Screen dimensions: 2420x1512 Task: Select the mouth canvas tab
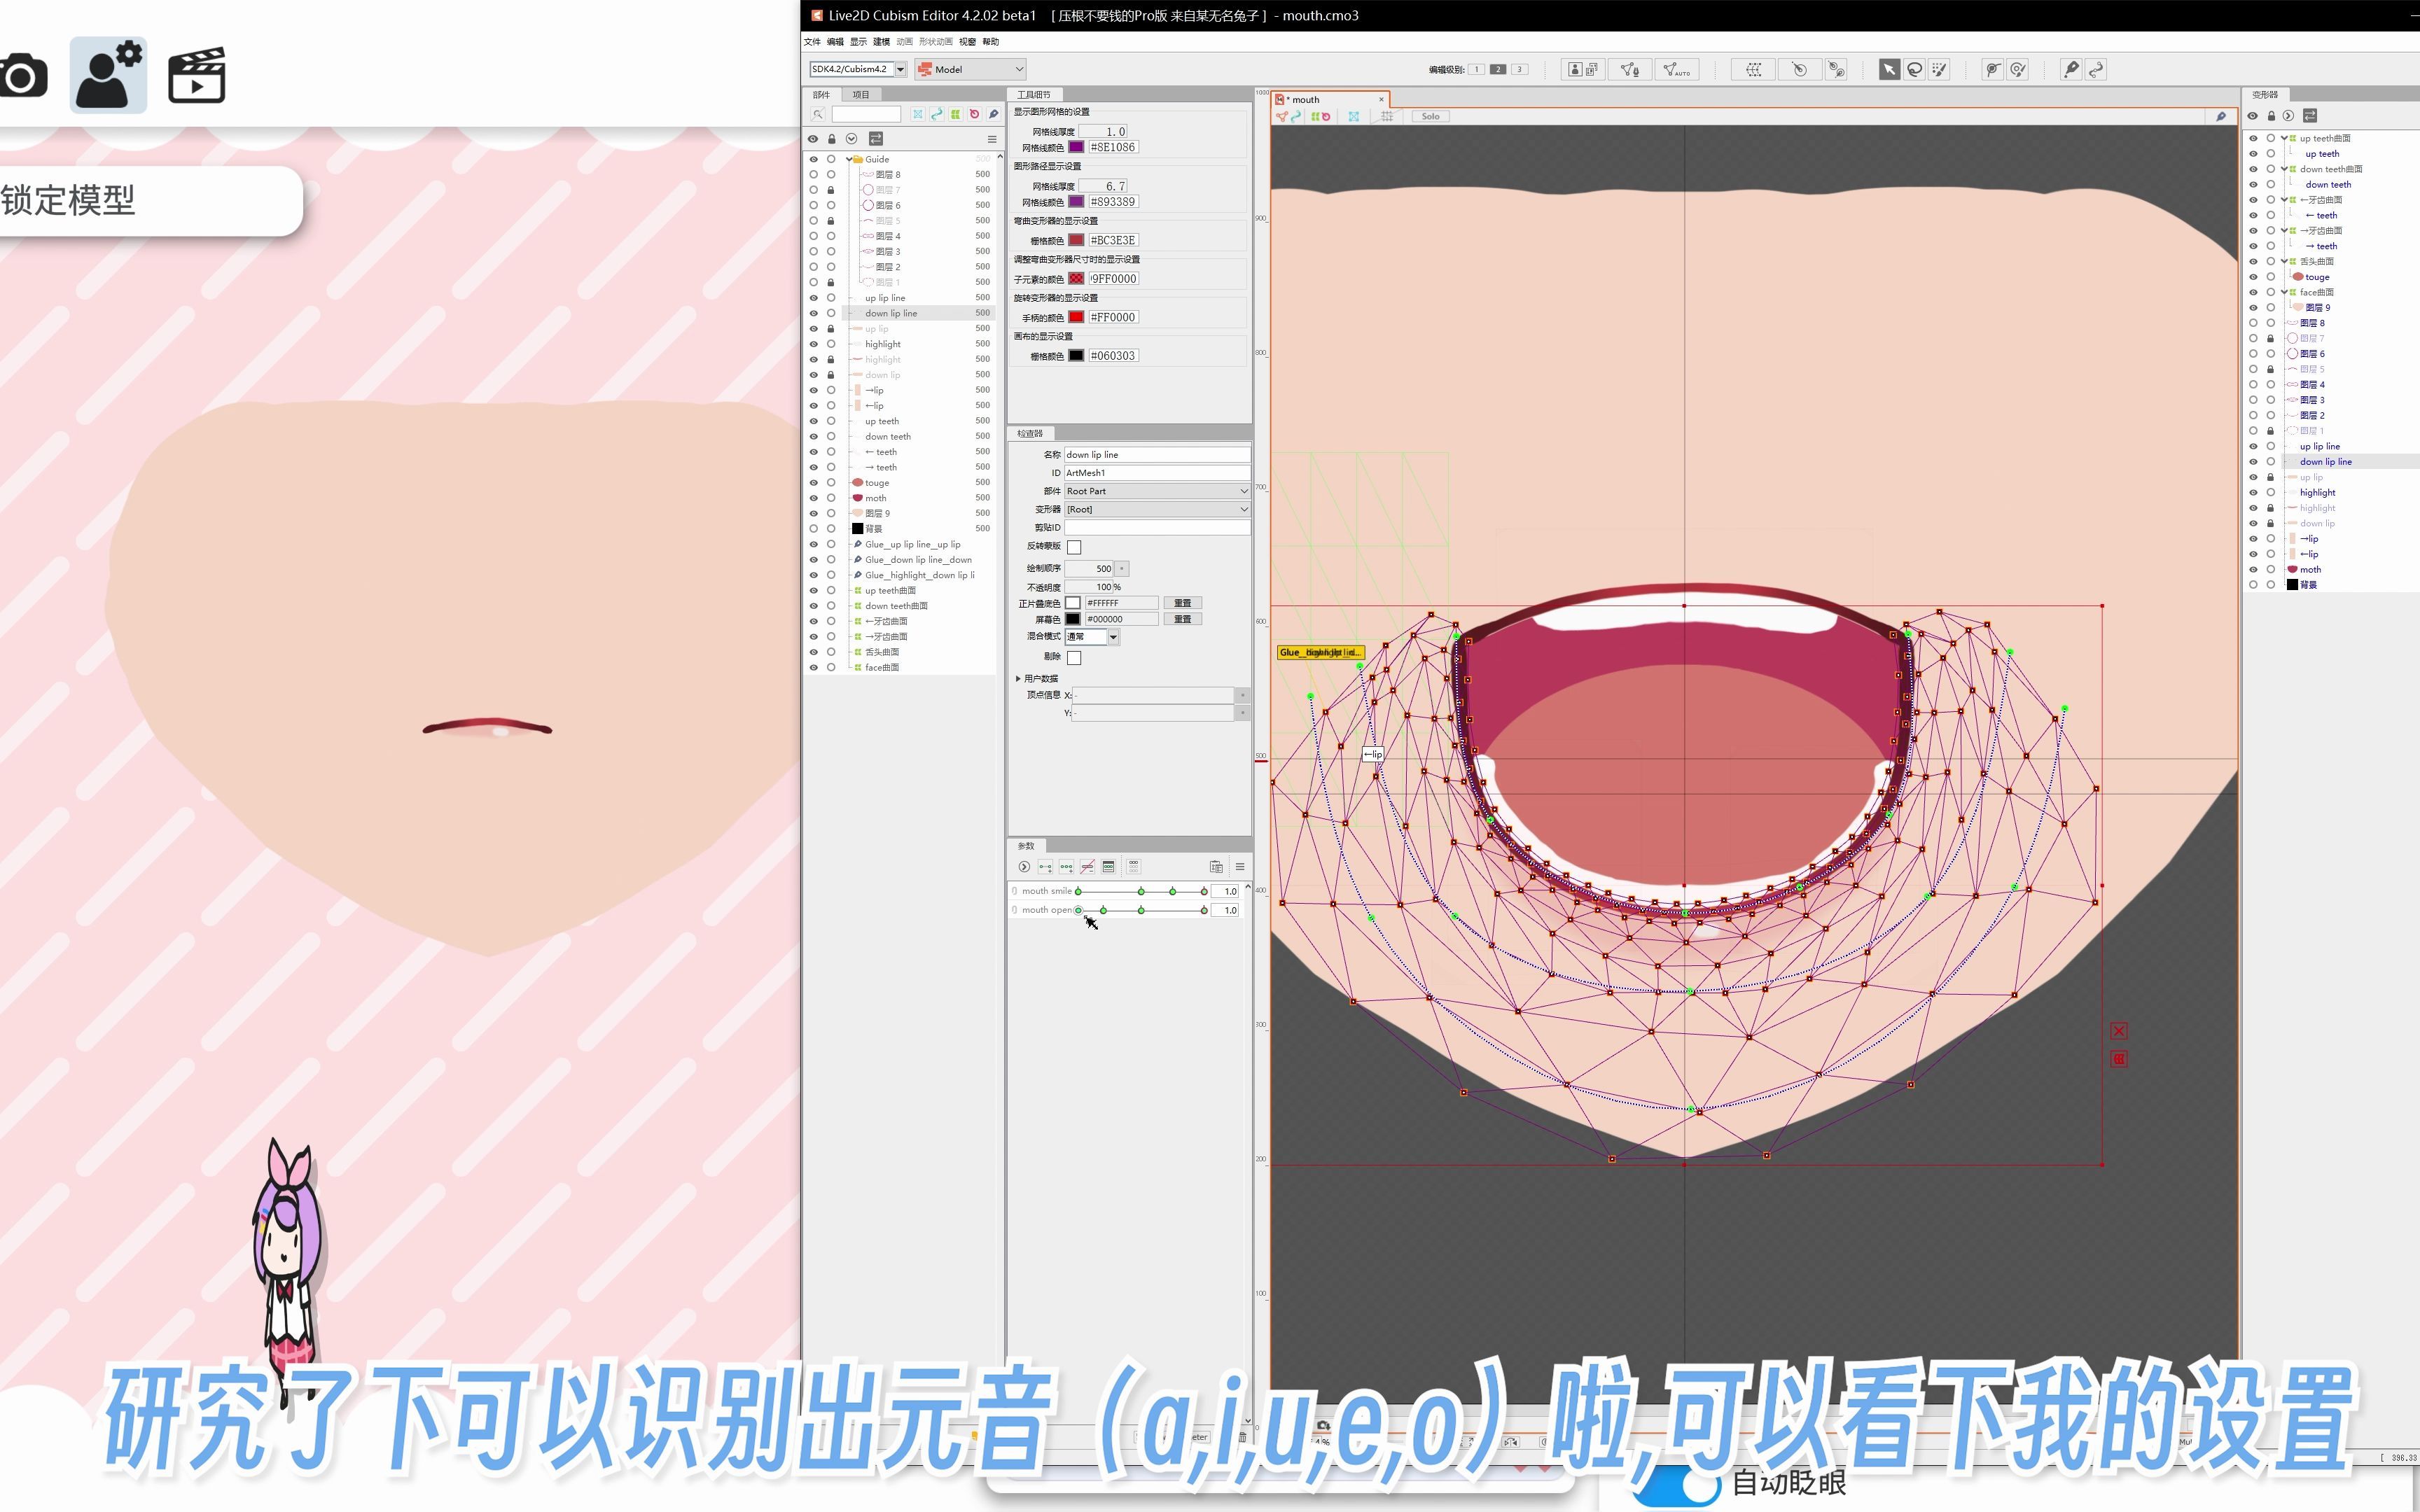click(x=1330, y=99)
